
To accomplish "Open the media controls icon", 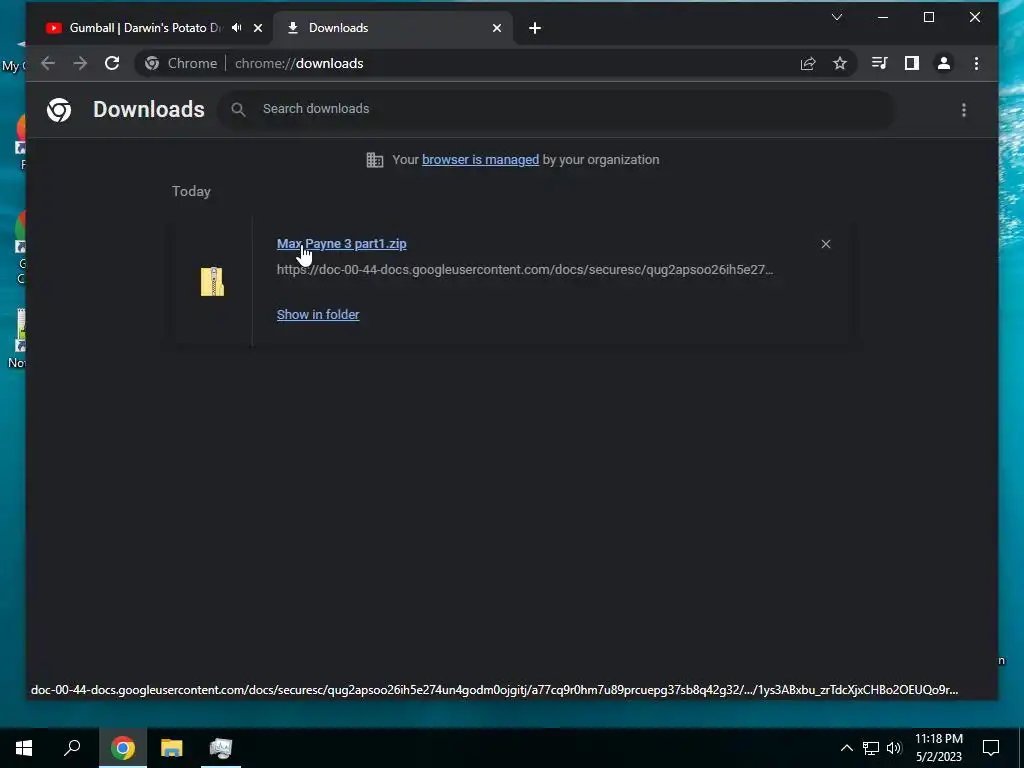I will 880,63.
